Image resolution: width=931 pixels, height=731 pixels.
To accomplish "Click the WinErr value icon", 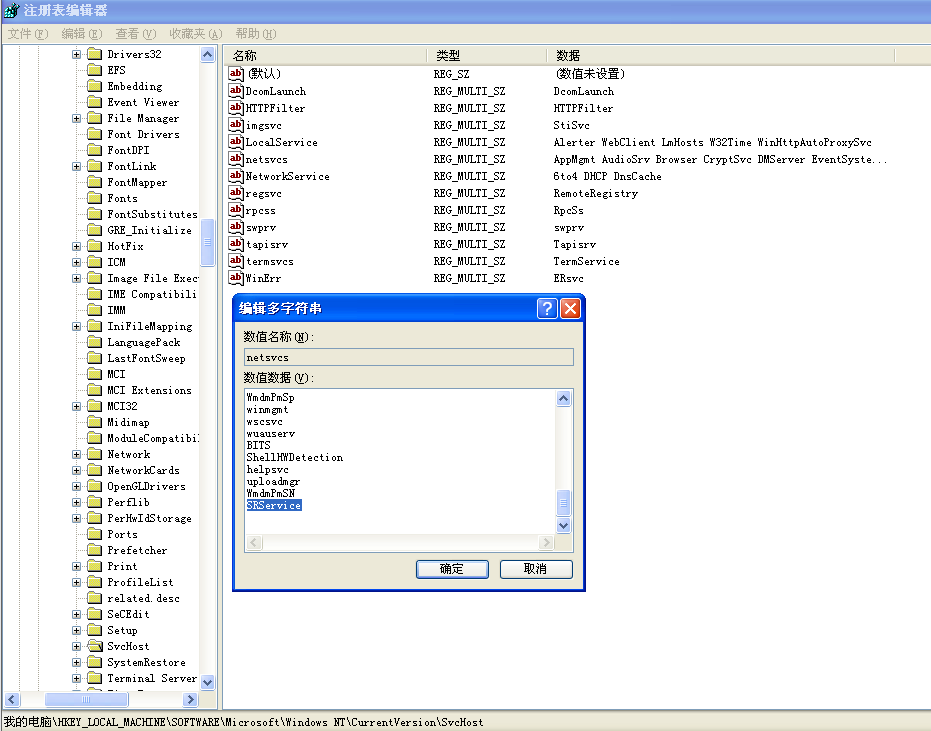I will [x=236, y=278].
